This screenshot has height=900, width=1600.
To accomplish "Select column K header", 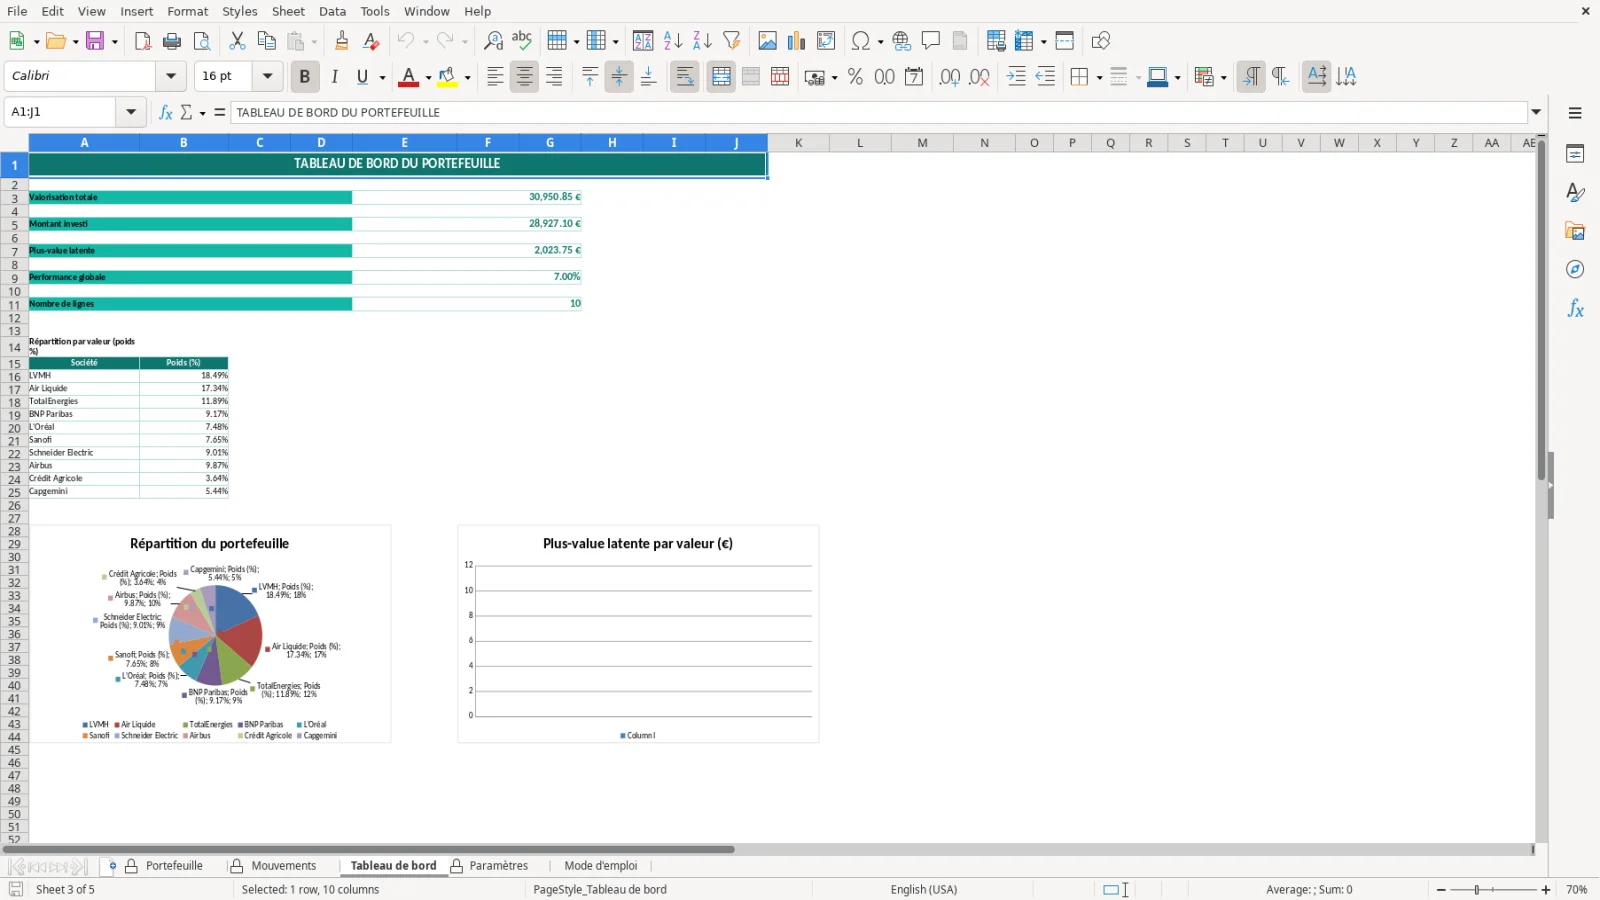I will point(798,143).
